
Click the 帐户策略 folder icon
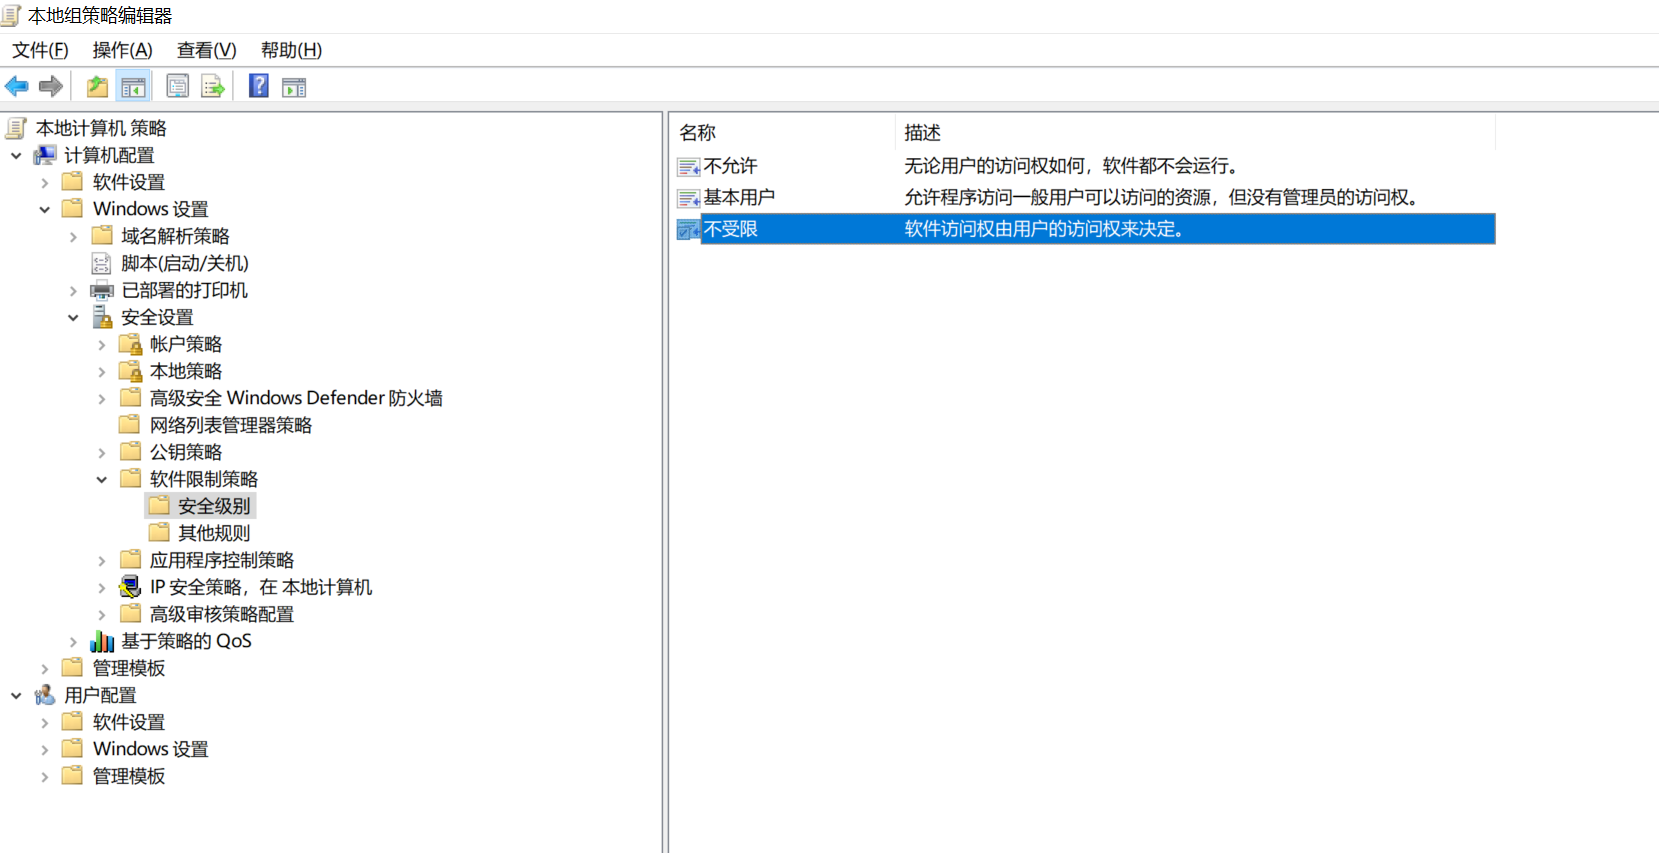point(130,344)
